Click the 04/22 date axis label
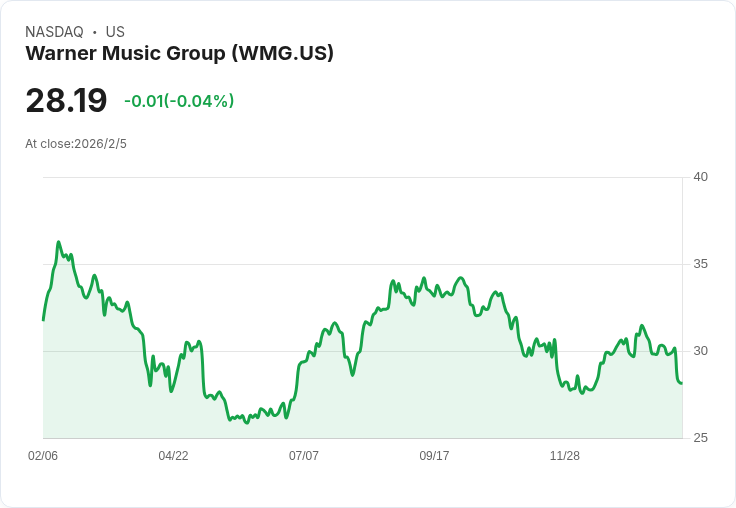The width and height of the screenshot is (736, 508). (173, 456)
